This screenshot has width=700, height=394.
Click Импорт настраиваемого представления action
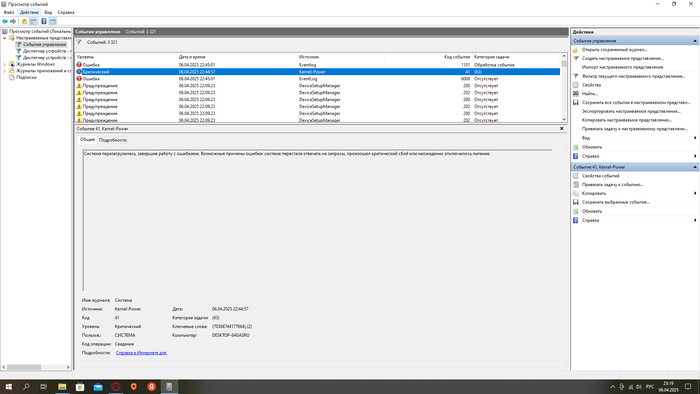(622, 67)
